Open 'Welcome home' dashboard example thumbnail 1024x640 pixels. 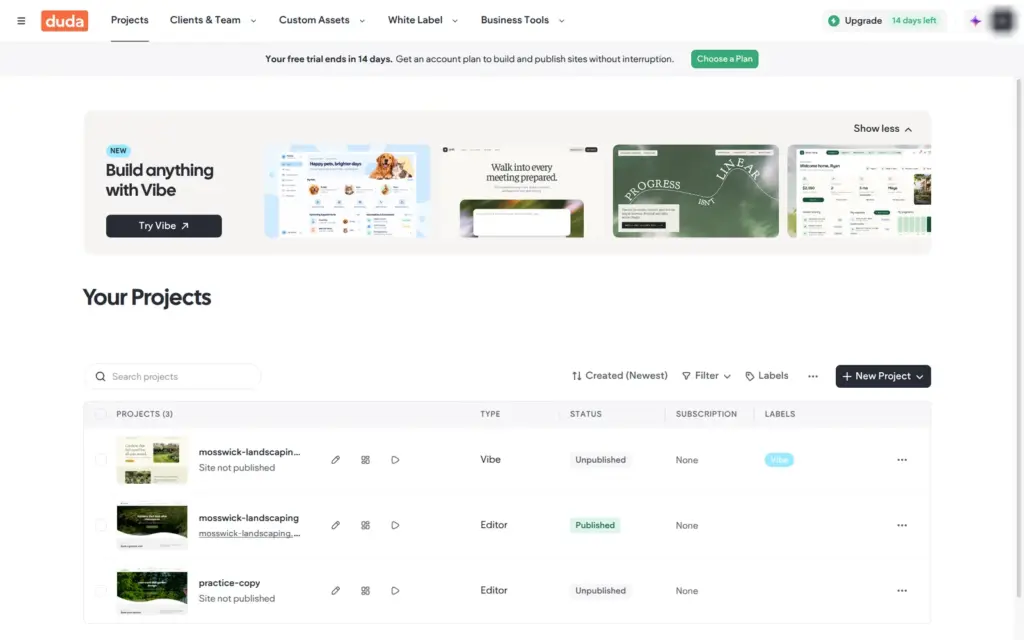pyautogui.click(x=859, y=191)
